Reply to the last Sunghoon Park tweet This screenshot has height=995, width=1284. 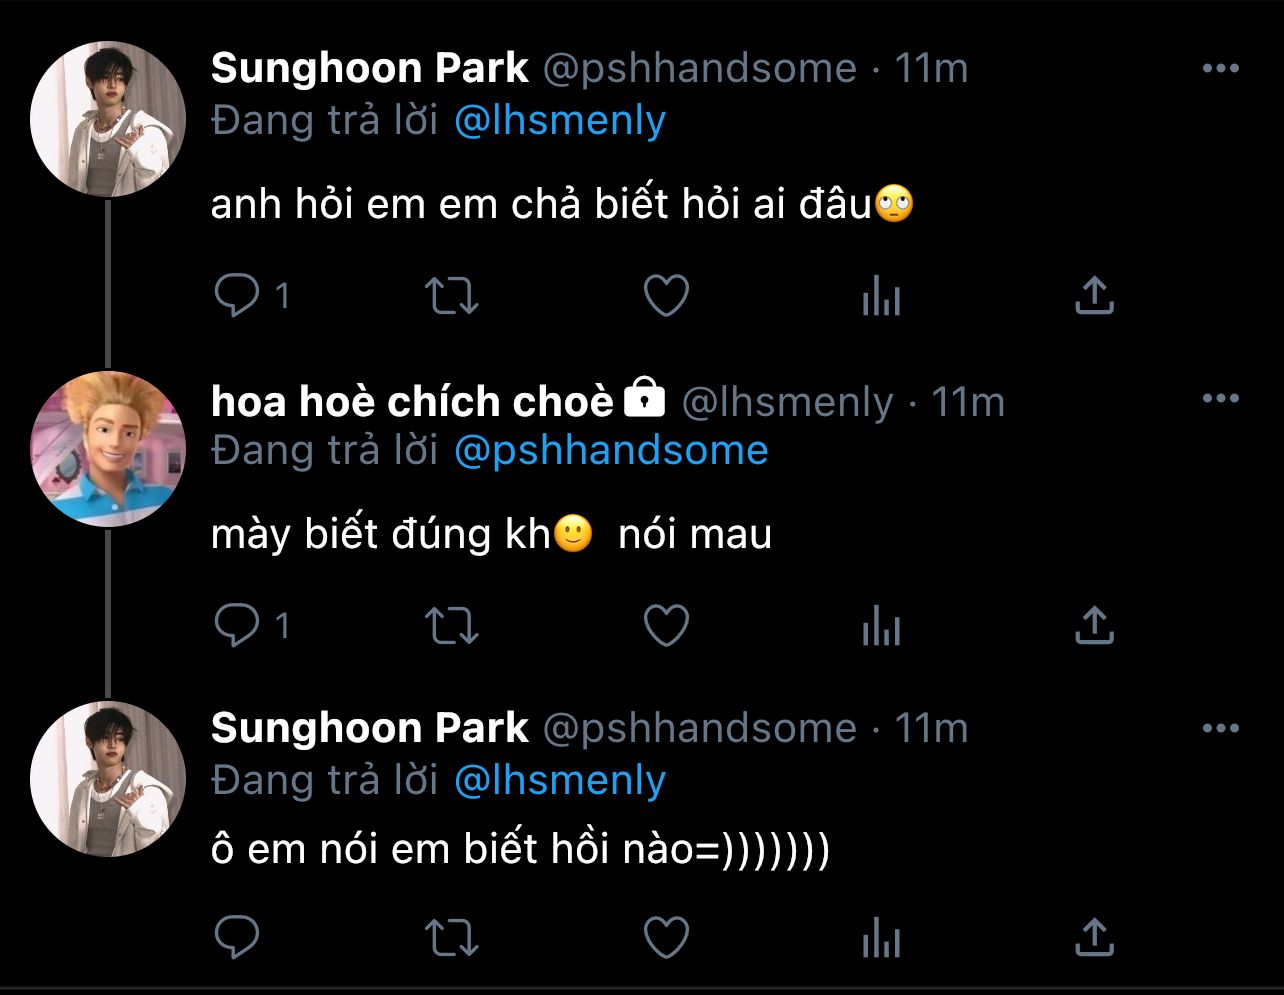(x=238, y=937)
